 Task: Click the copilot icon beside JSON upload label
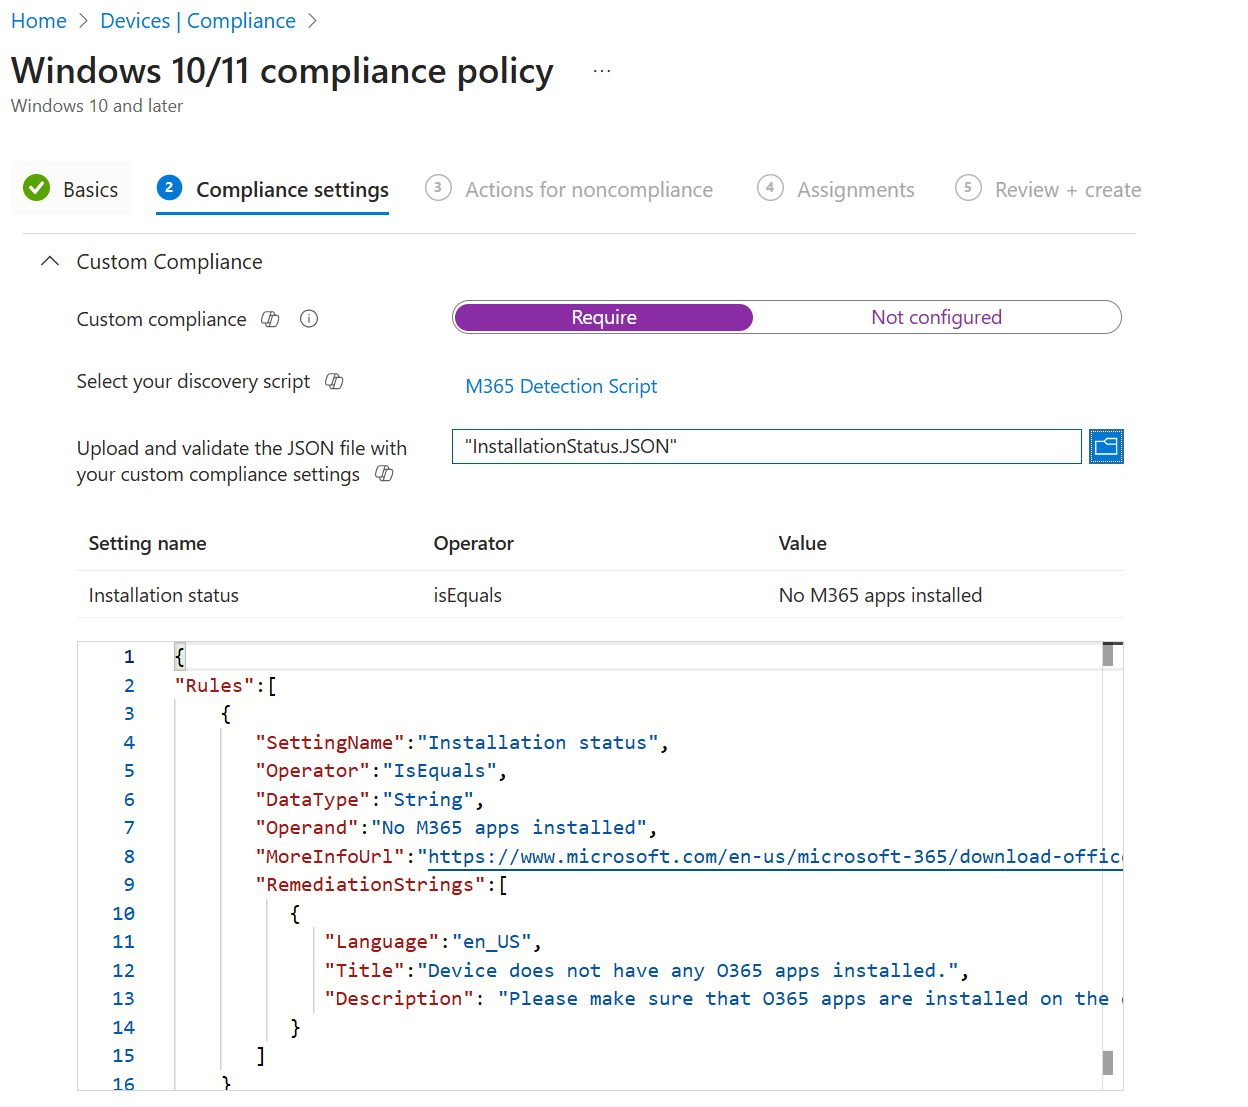click(x=384, y=473)
